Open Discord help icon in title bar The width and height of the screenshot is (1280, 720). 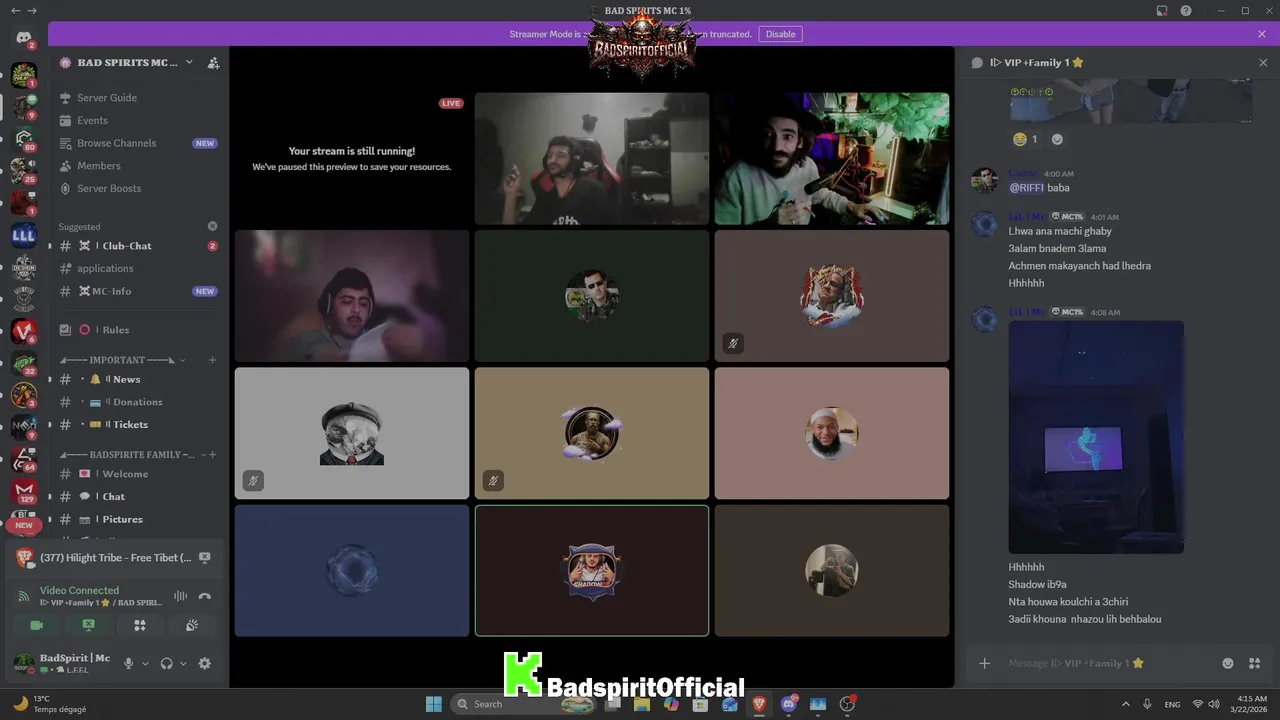(1186, 11)
